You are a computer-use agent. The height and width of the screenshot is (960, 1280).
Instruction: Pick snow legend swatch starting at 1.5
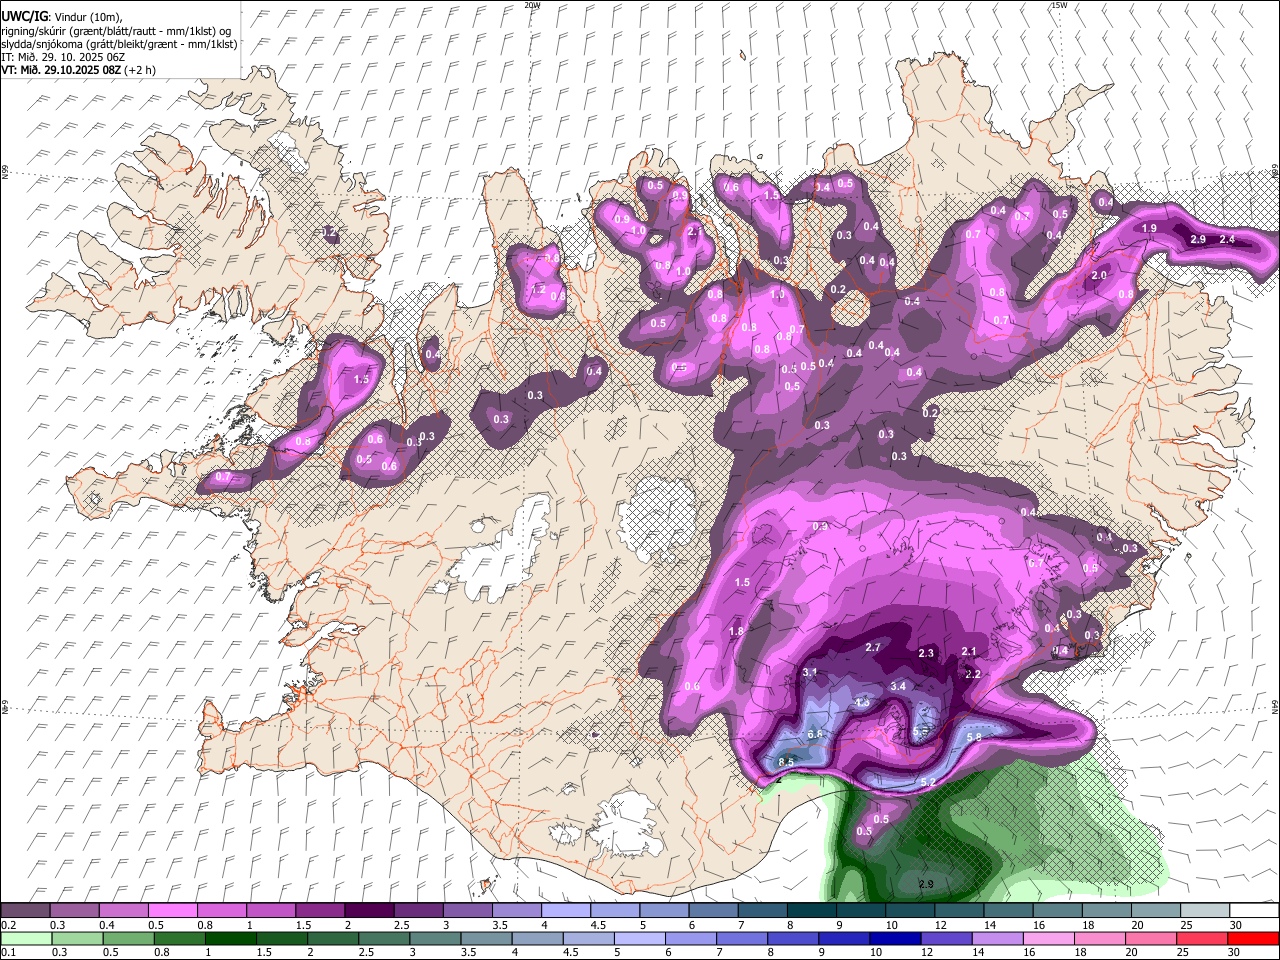click(319, 910)
